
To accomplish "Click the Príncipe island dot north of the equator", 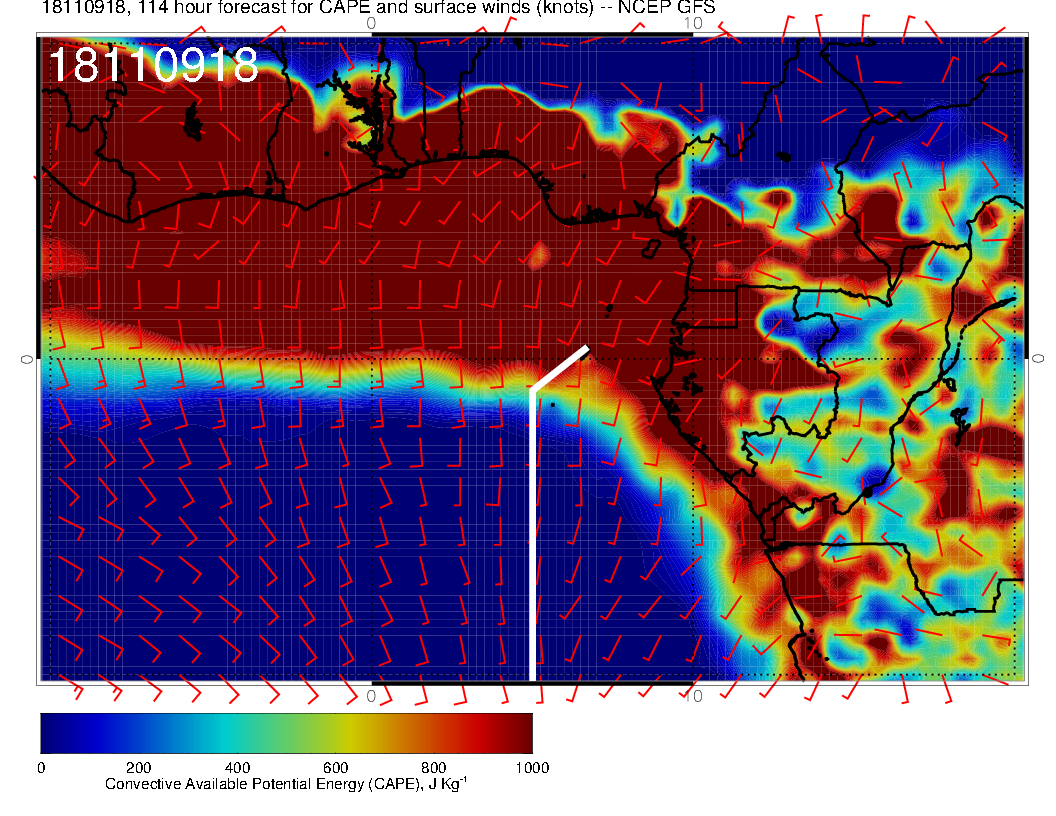I will pos(608,307).
